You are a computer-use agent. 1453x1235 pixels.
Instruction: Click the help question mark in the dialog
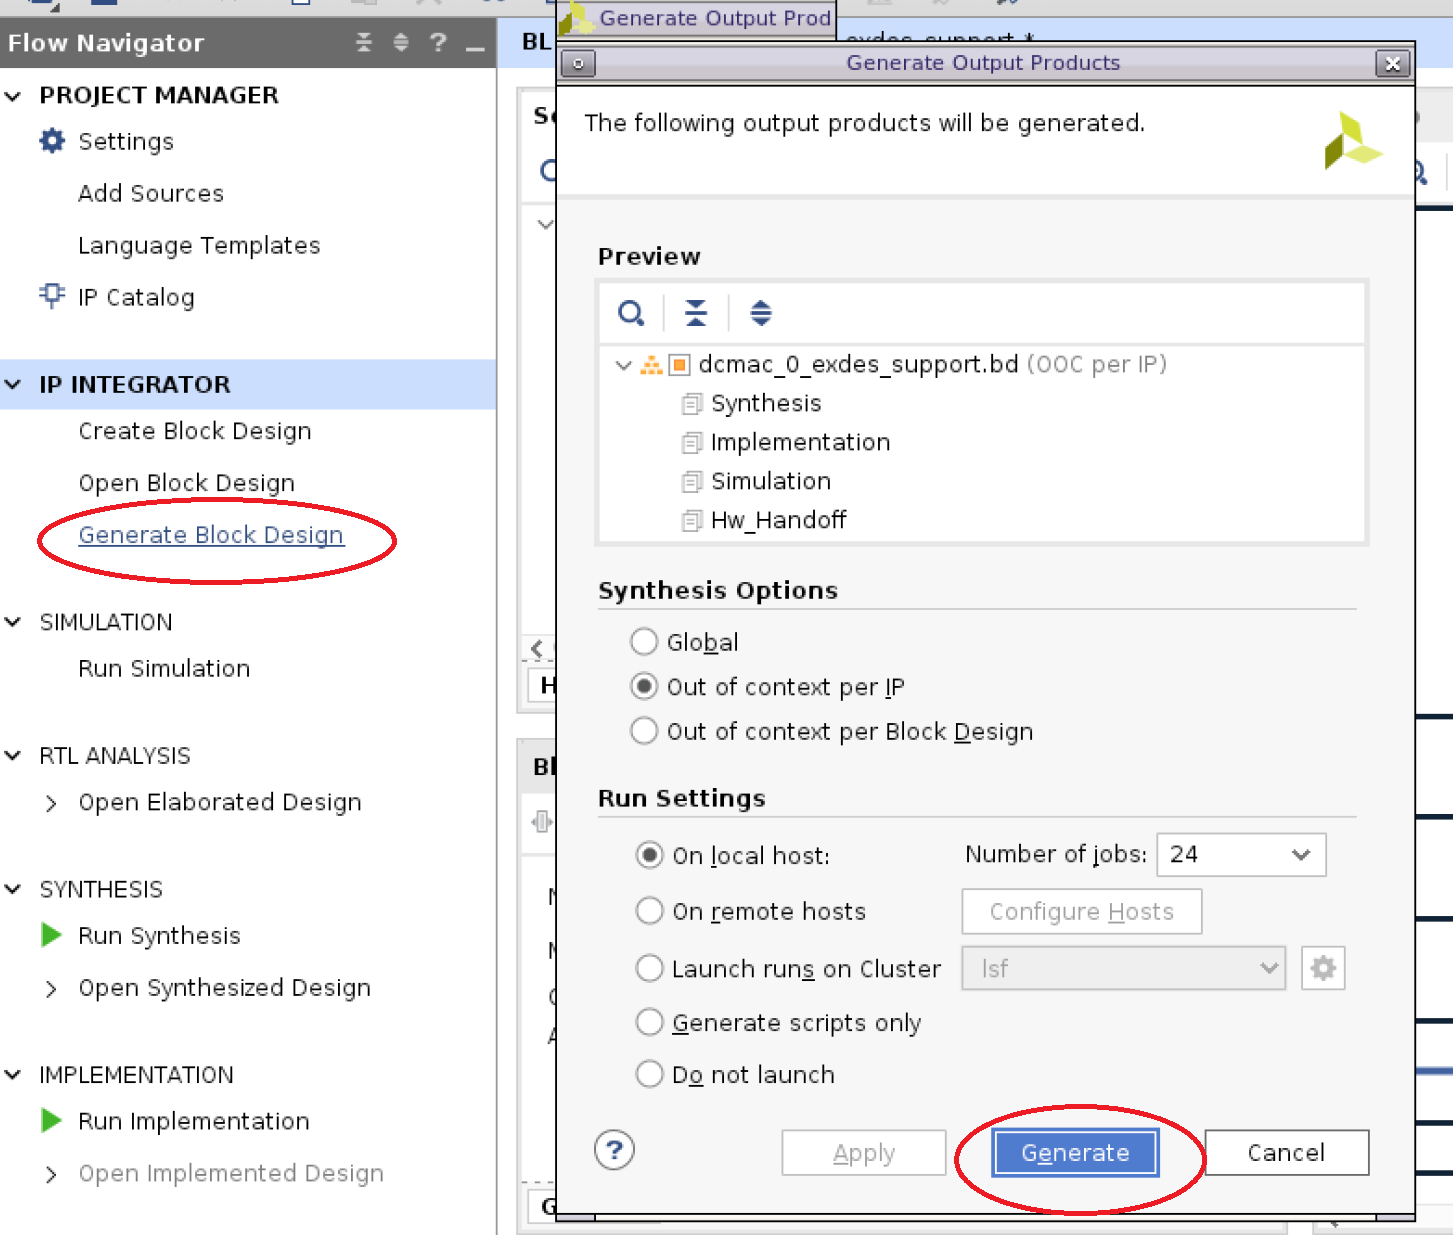[x=614, y=1150]
